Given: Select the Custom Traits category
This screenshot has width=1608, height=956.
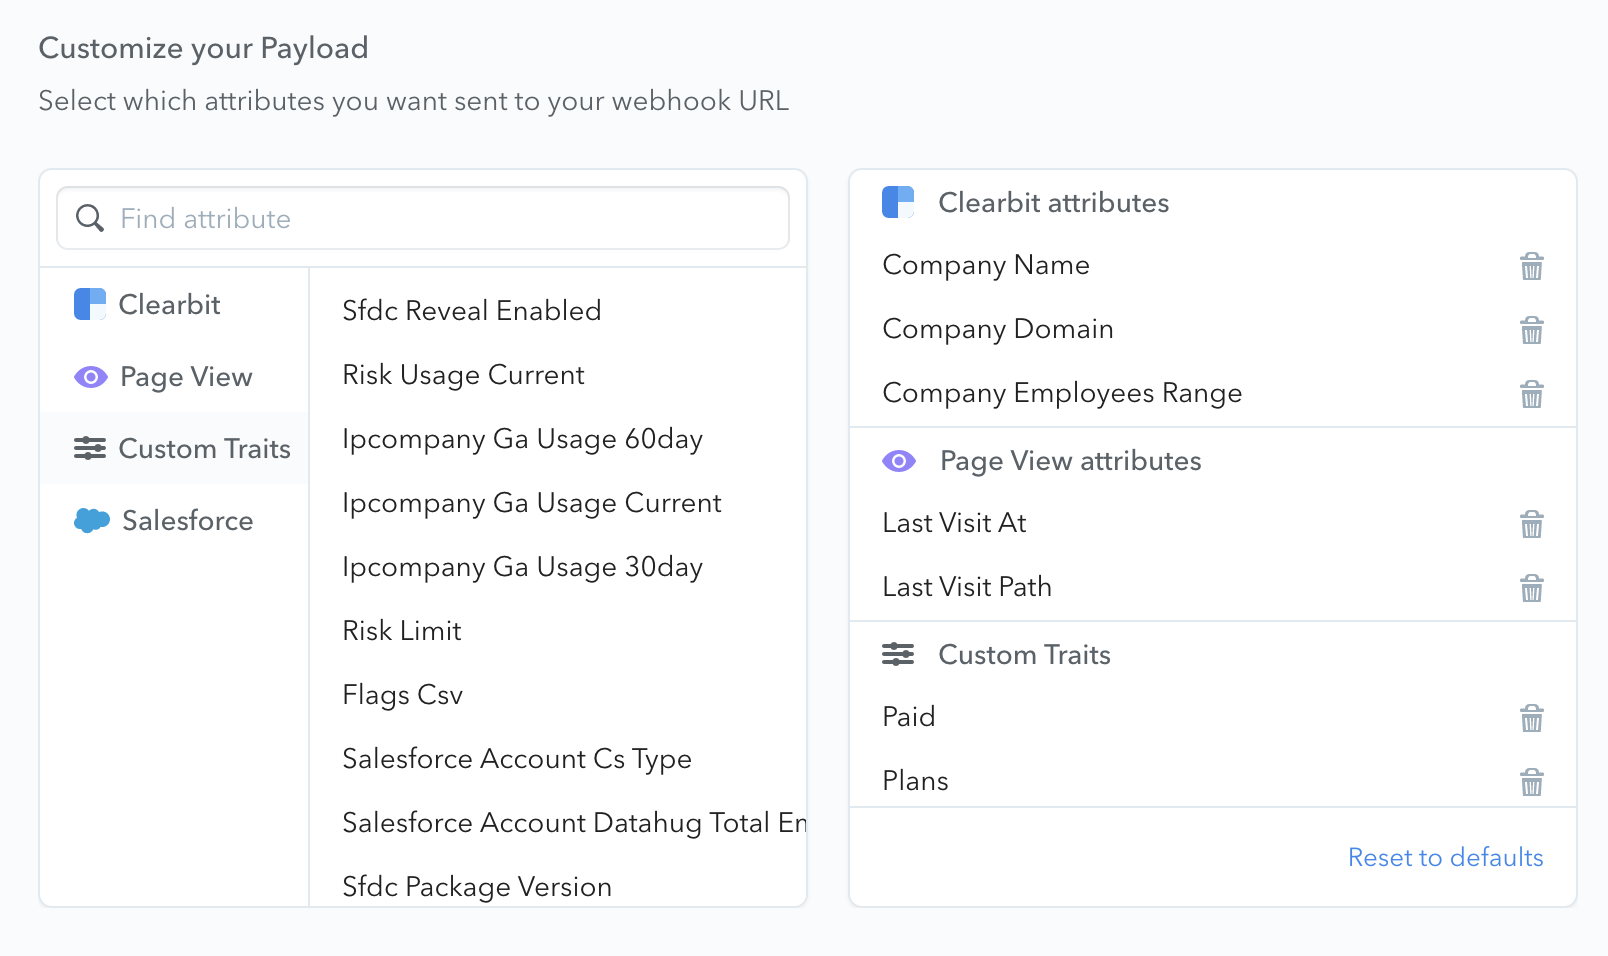Looking at the screenshot, I should (174, 448).
